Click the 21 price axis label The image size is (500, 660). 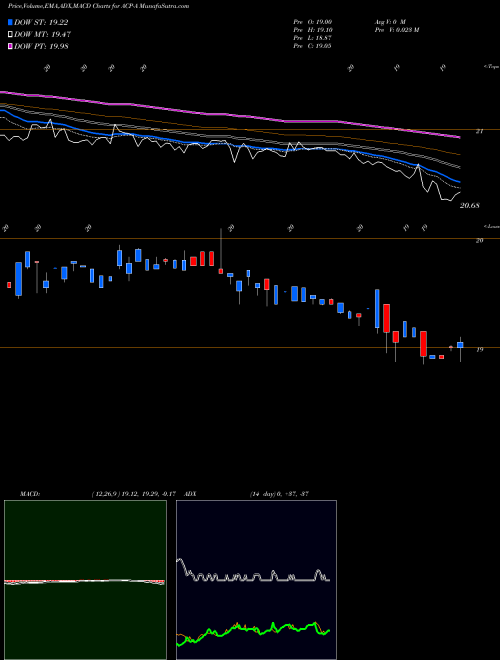tap(479, 131)
